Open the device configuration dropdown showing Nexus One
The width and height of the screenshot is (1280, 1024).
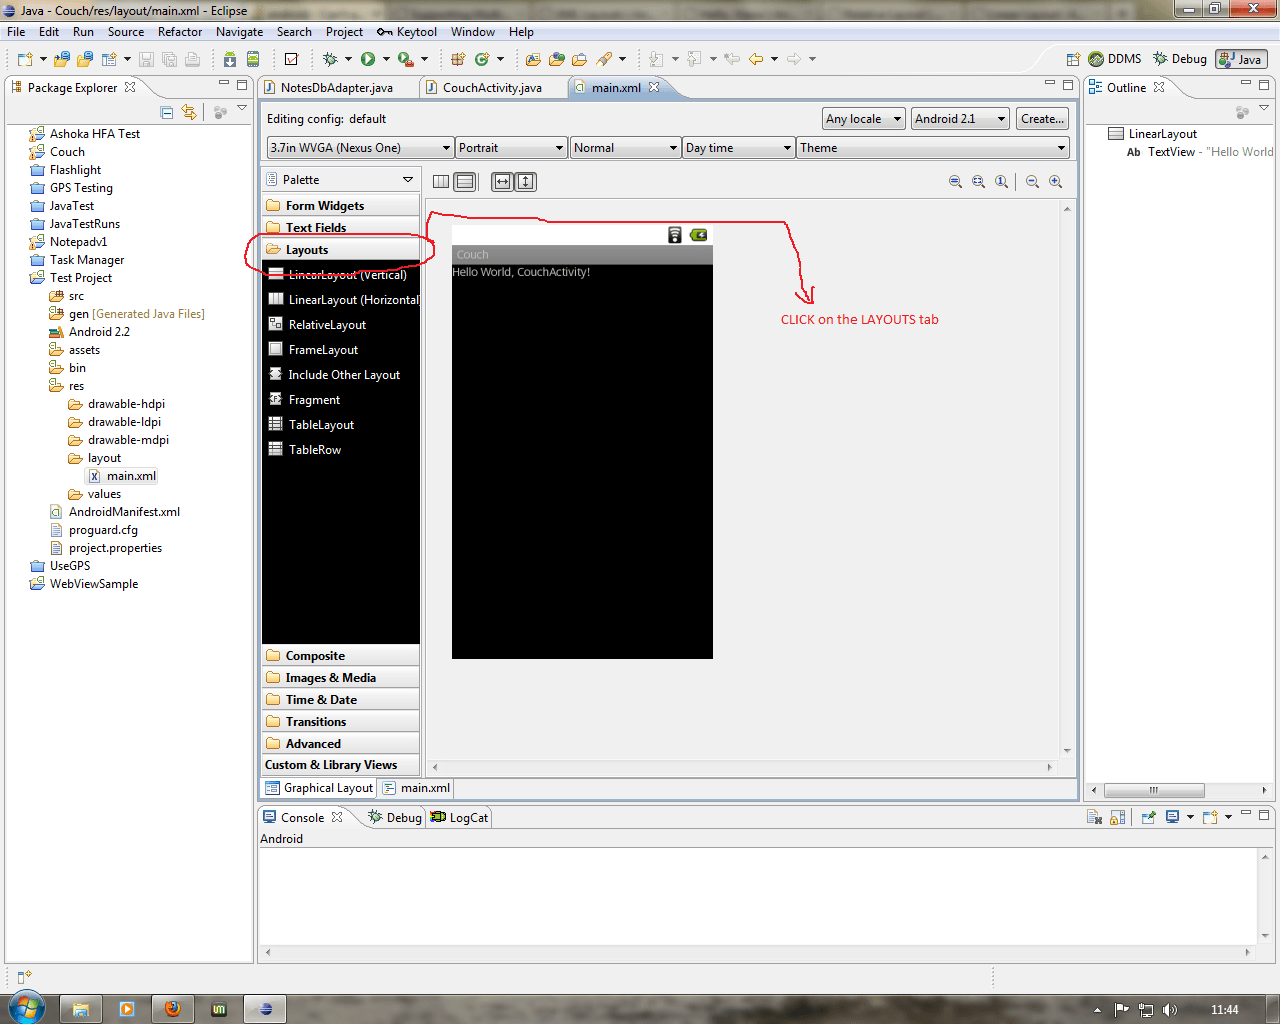pyautogui.click(x=358, y=147)
